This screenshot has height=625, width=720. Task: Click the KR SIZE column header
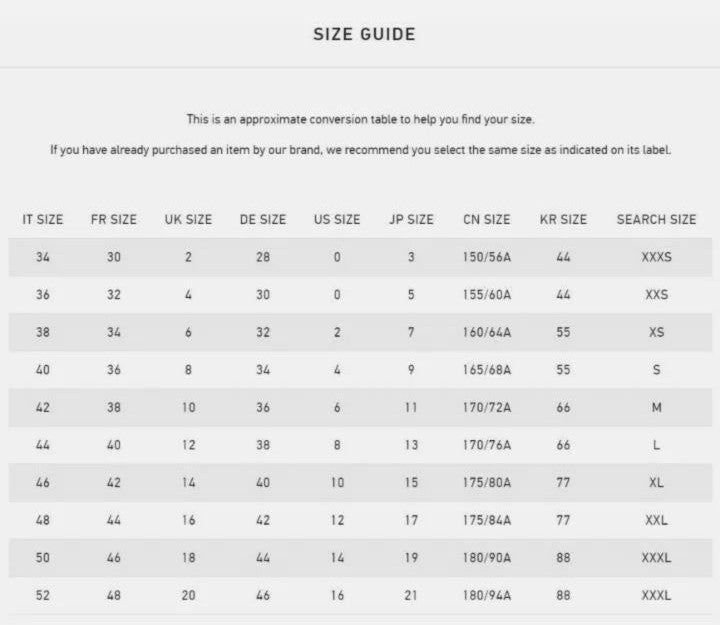(x=563, y=220)
